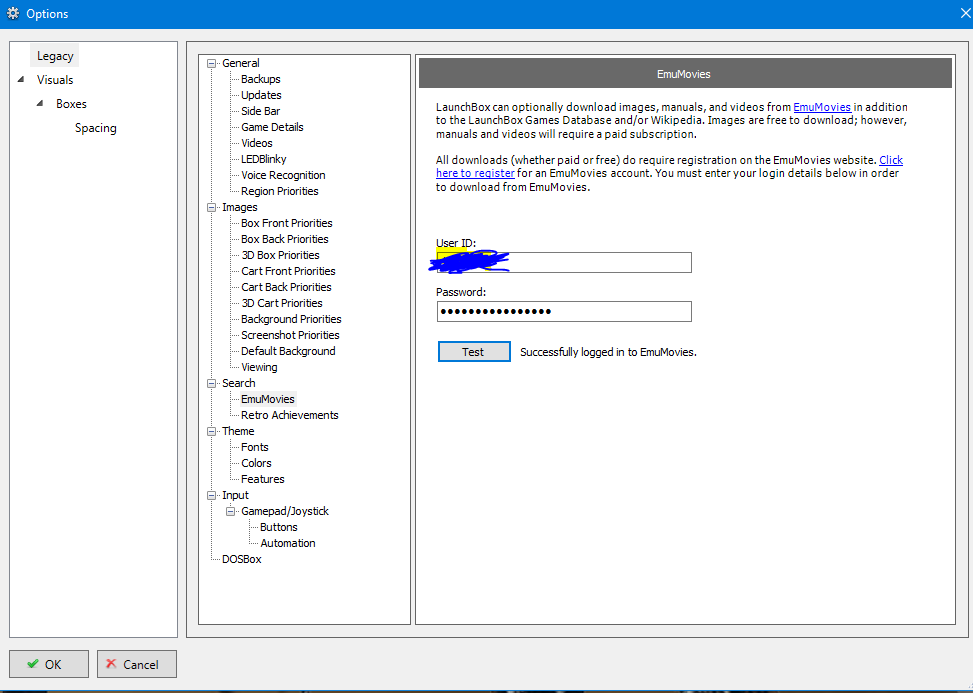Select the Legacy section
Screen dimensions: 973x693
(55, 56)
